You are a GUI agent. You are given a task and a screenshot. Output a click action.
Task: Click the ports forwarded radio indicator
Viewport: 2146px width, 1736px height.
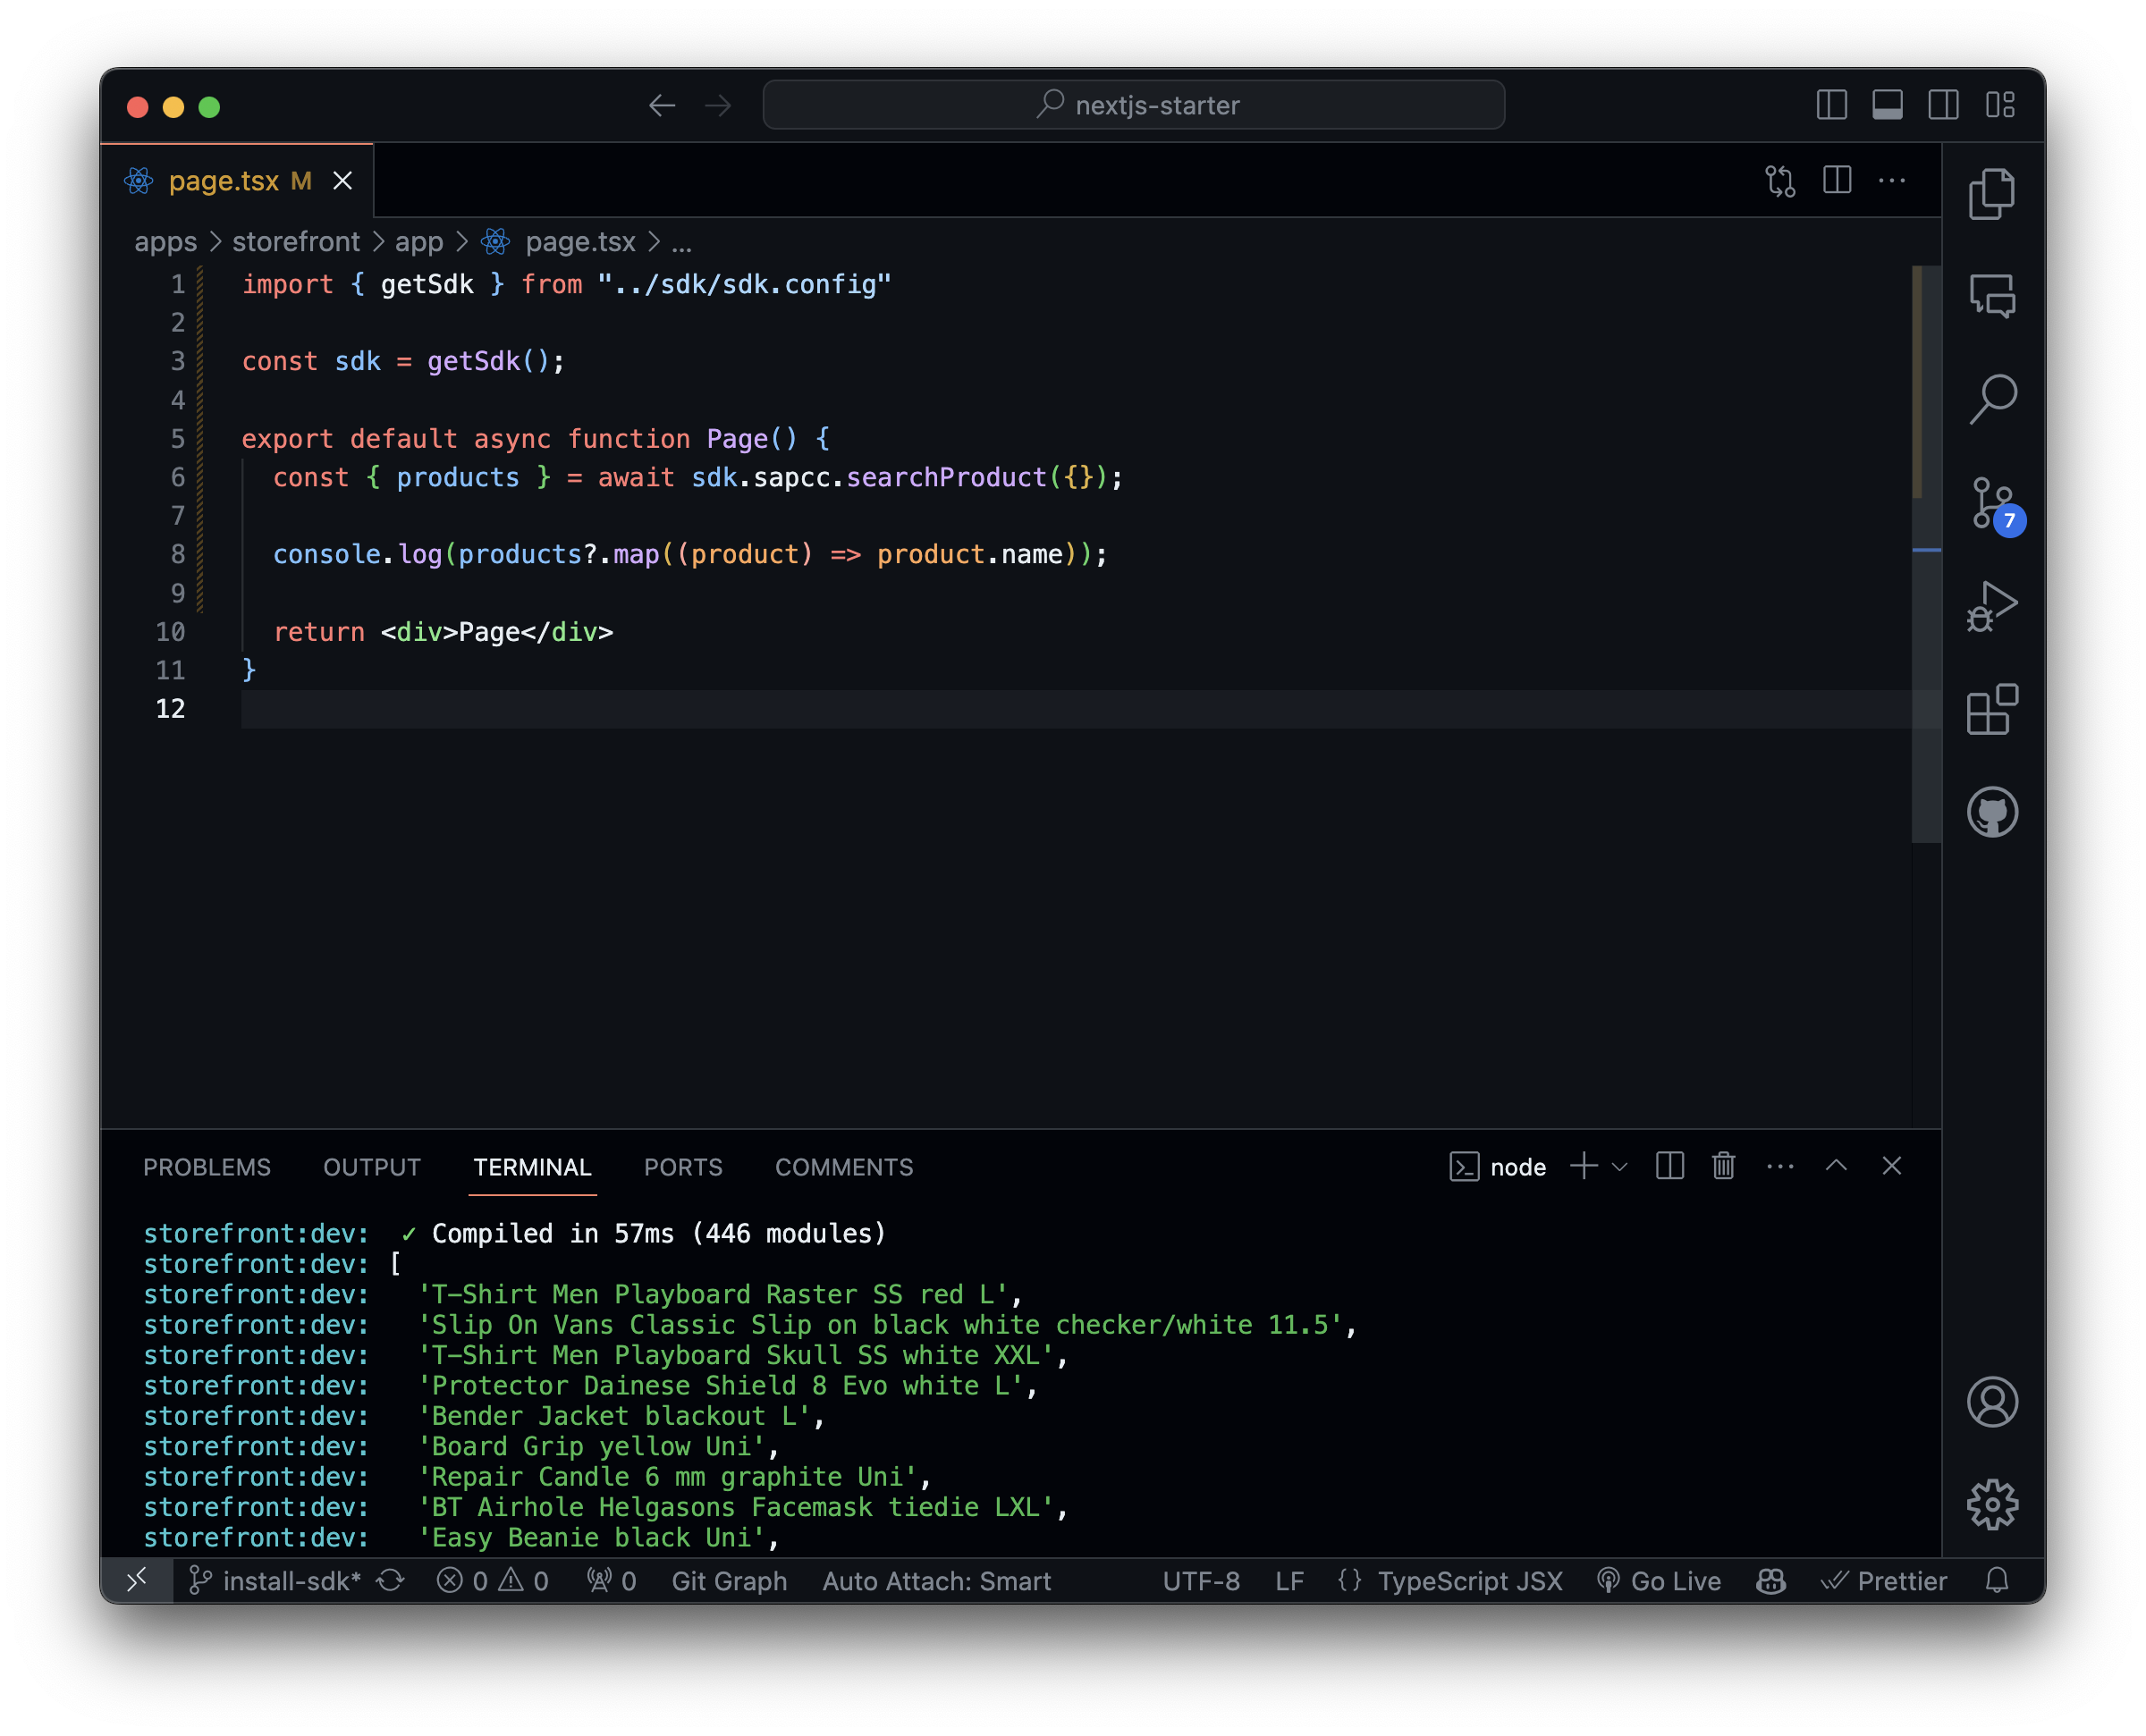611,1581
